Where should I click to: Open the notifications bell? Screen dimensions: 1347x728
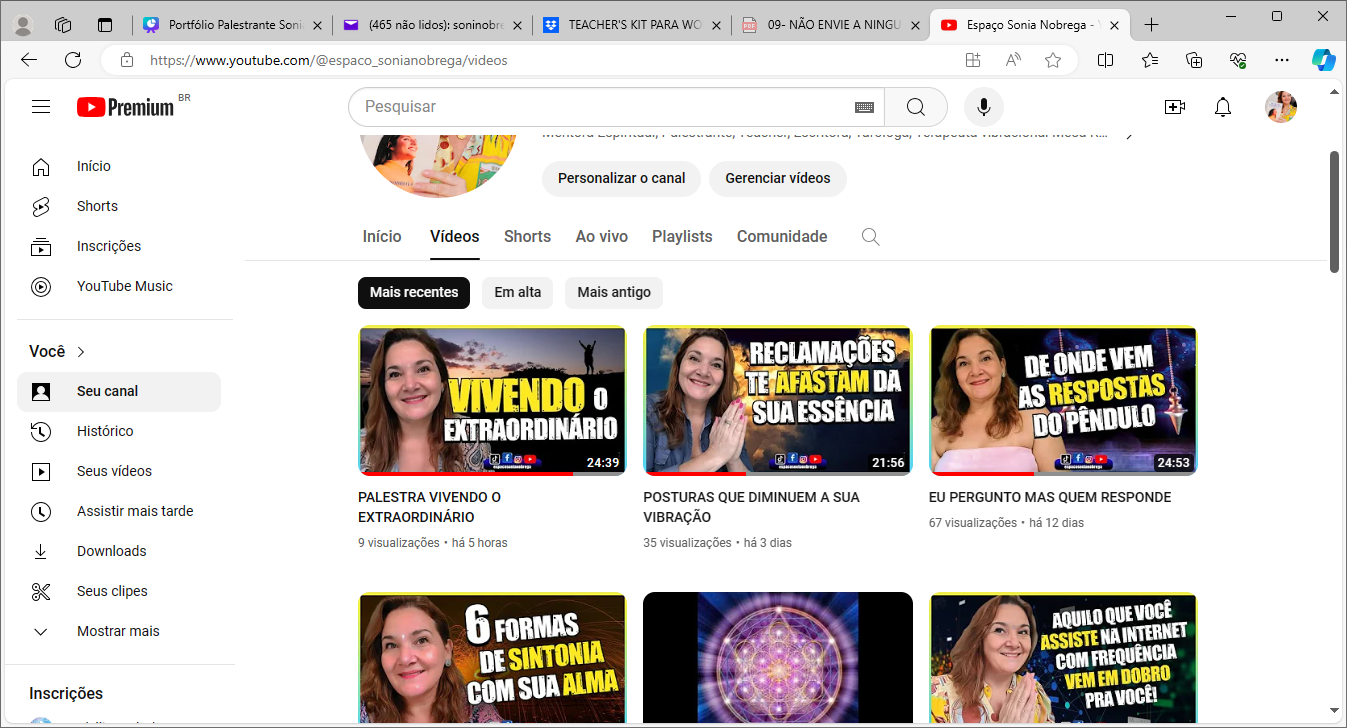point(1223,107)
